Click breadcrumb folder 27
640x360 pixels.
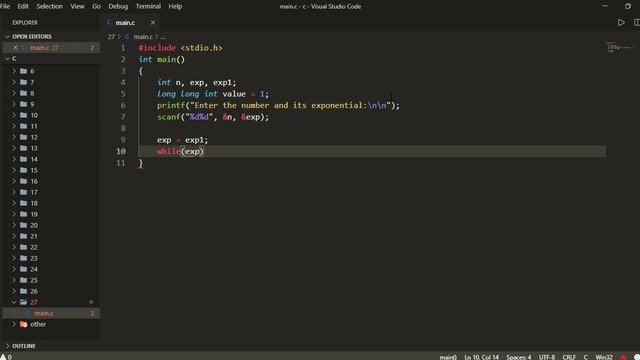(111, 37)
